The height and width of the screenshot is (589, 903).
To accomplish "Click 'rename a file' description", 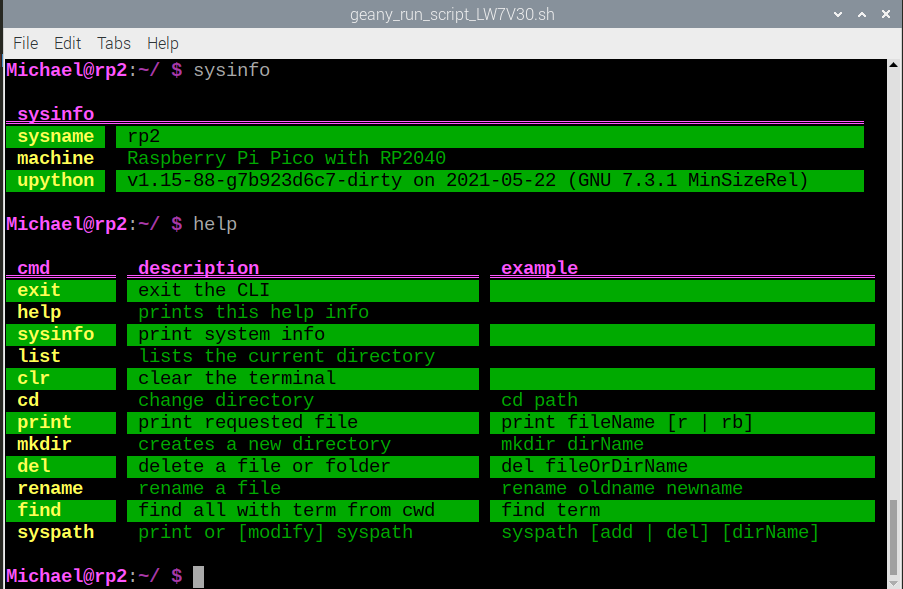I will point(210,488).
